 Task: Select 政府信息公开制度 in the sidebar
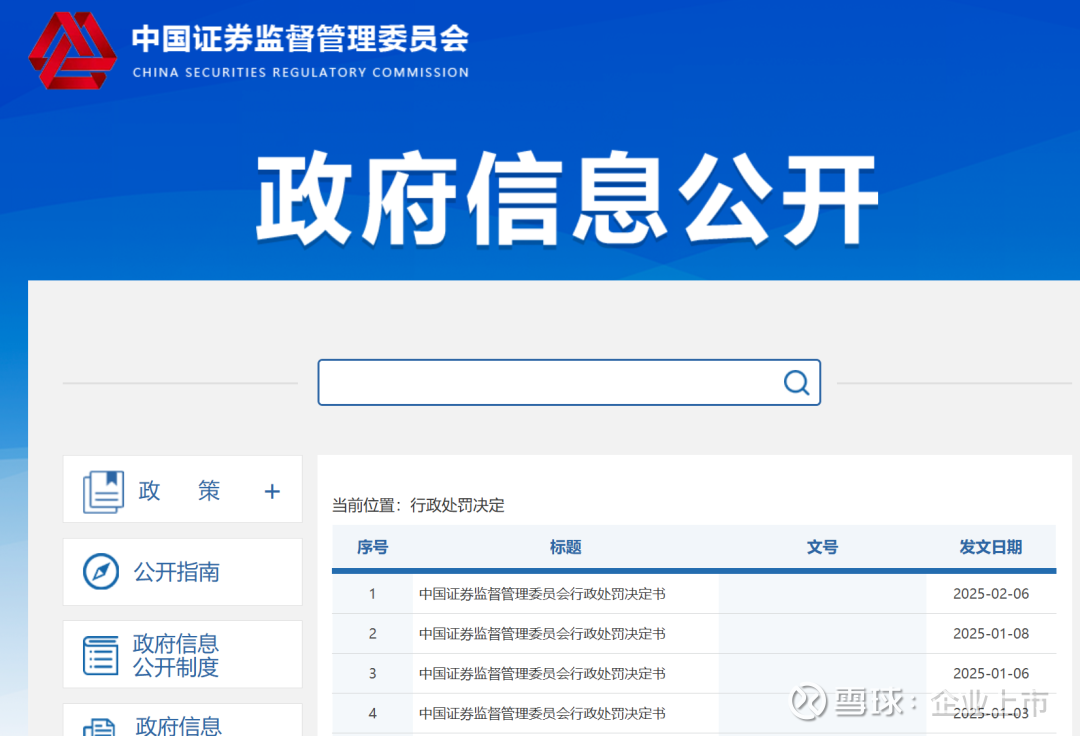point(177,654)
